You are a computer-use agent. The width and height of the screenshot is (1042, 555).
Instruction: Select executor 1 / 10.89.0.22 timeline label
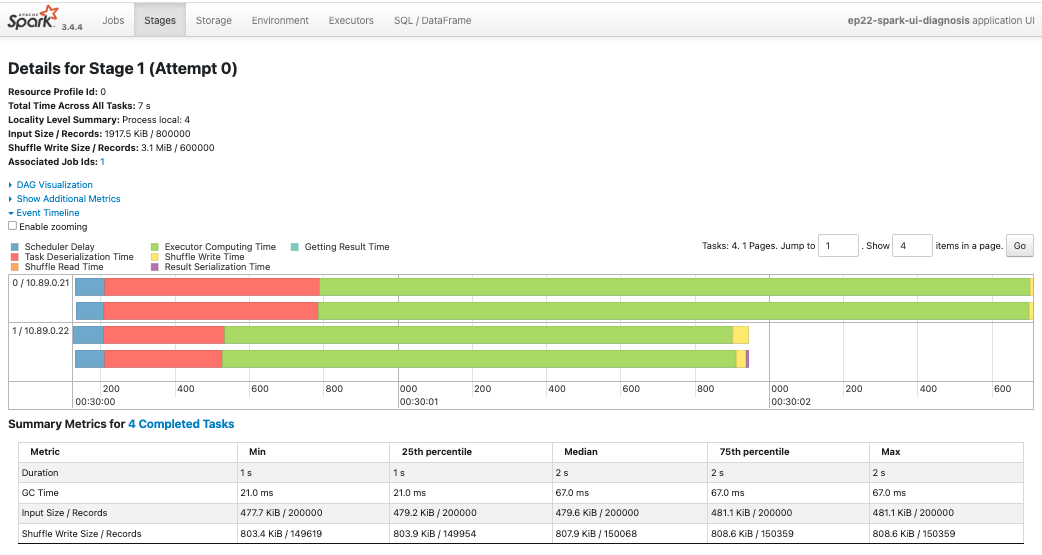(x=41, y=331)
